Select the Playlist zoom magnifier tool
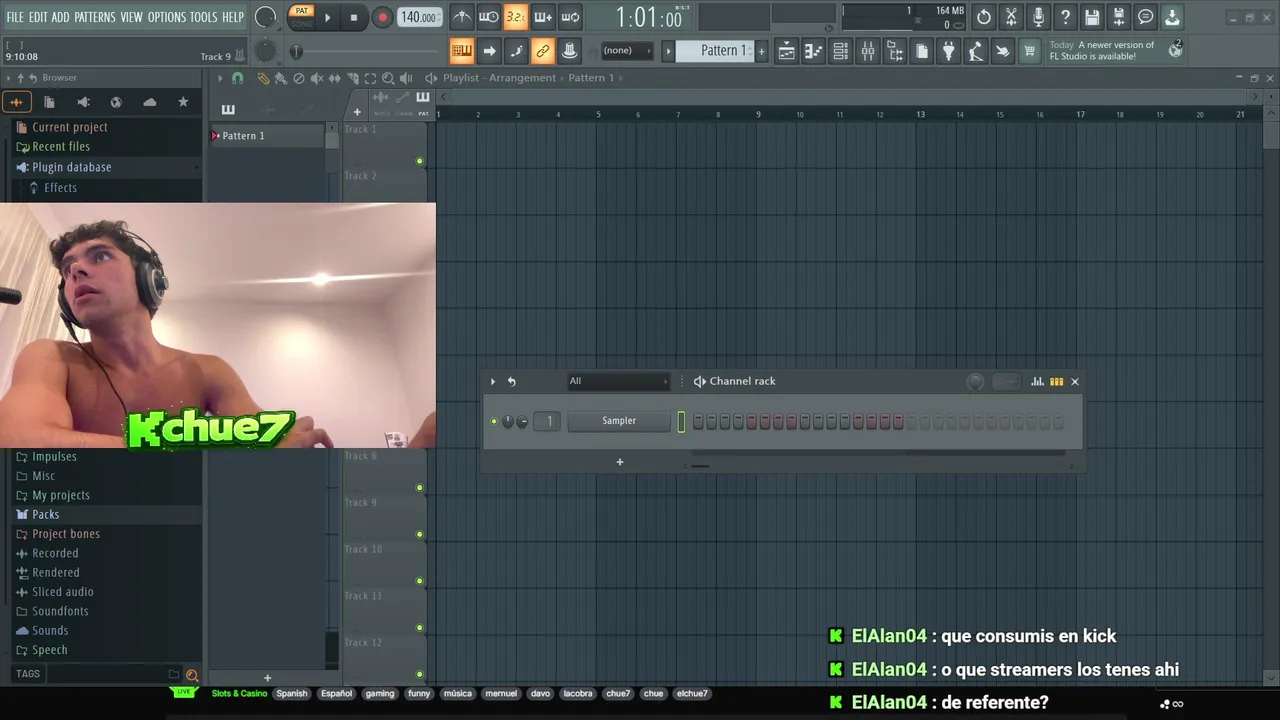Viewport: 1280px width, 720px height. coord(388,78)
